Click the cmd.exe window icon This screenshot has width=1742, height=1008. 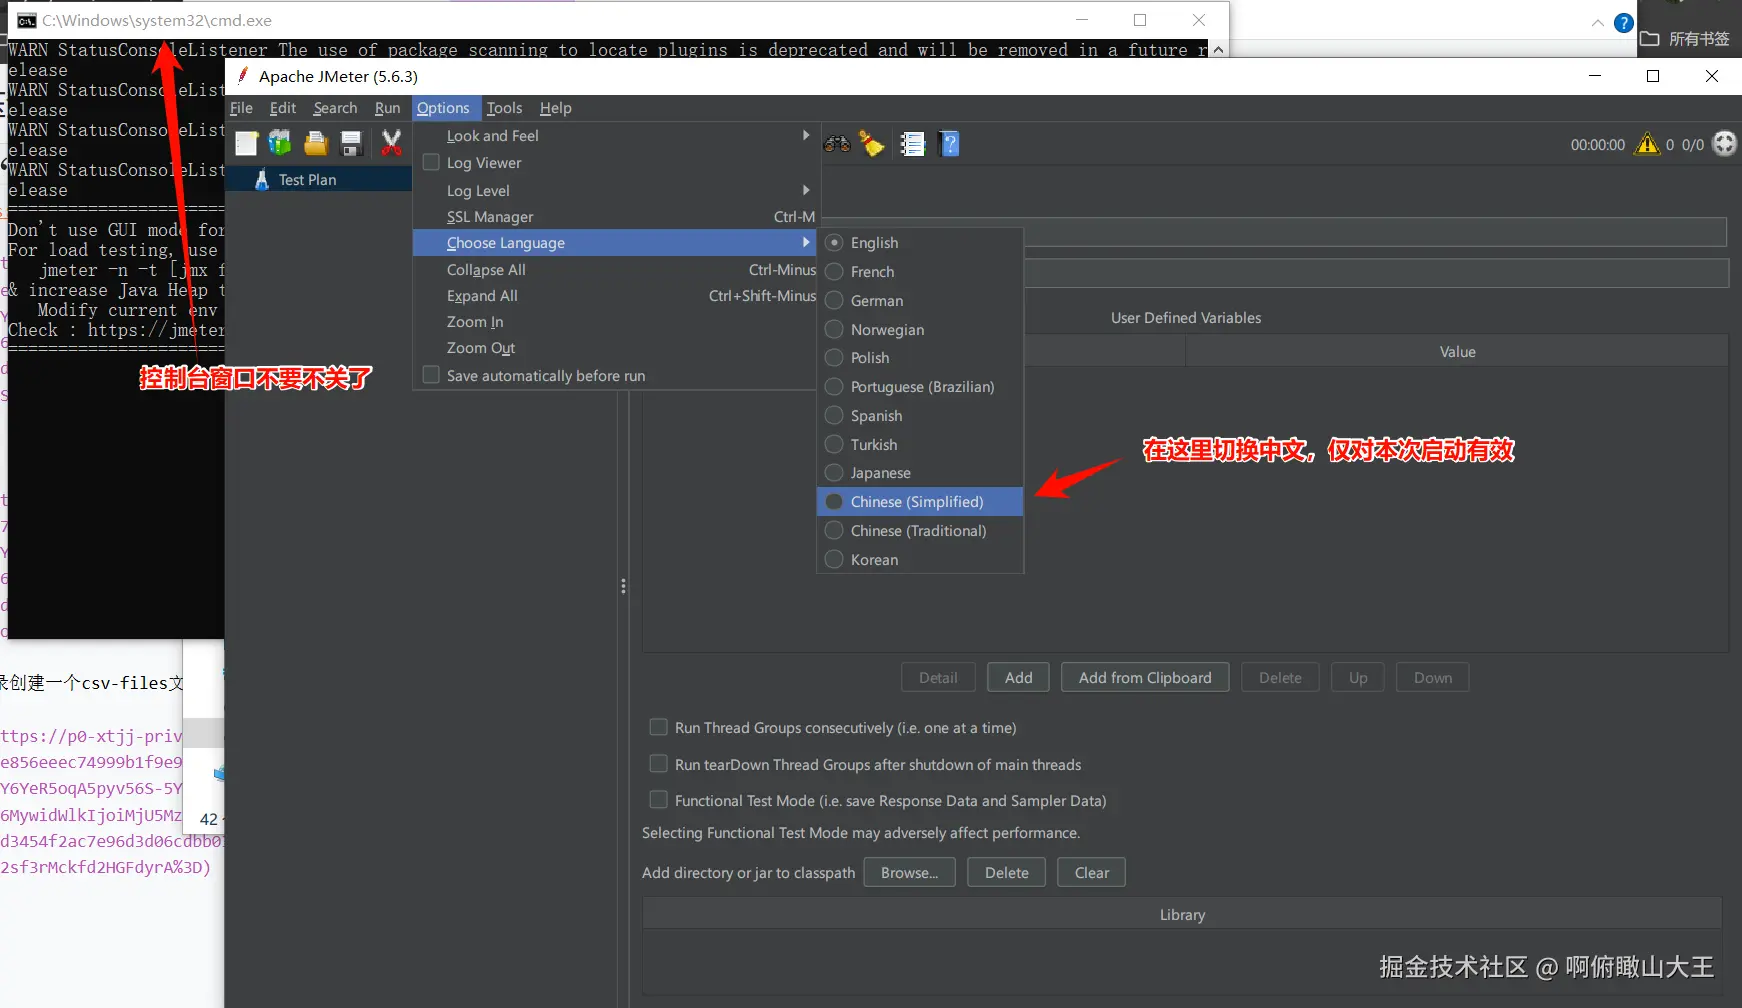(x=27, y=20)
